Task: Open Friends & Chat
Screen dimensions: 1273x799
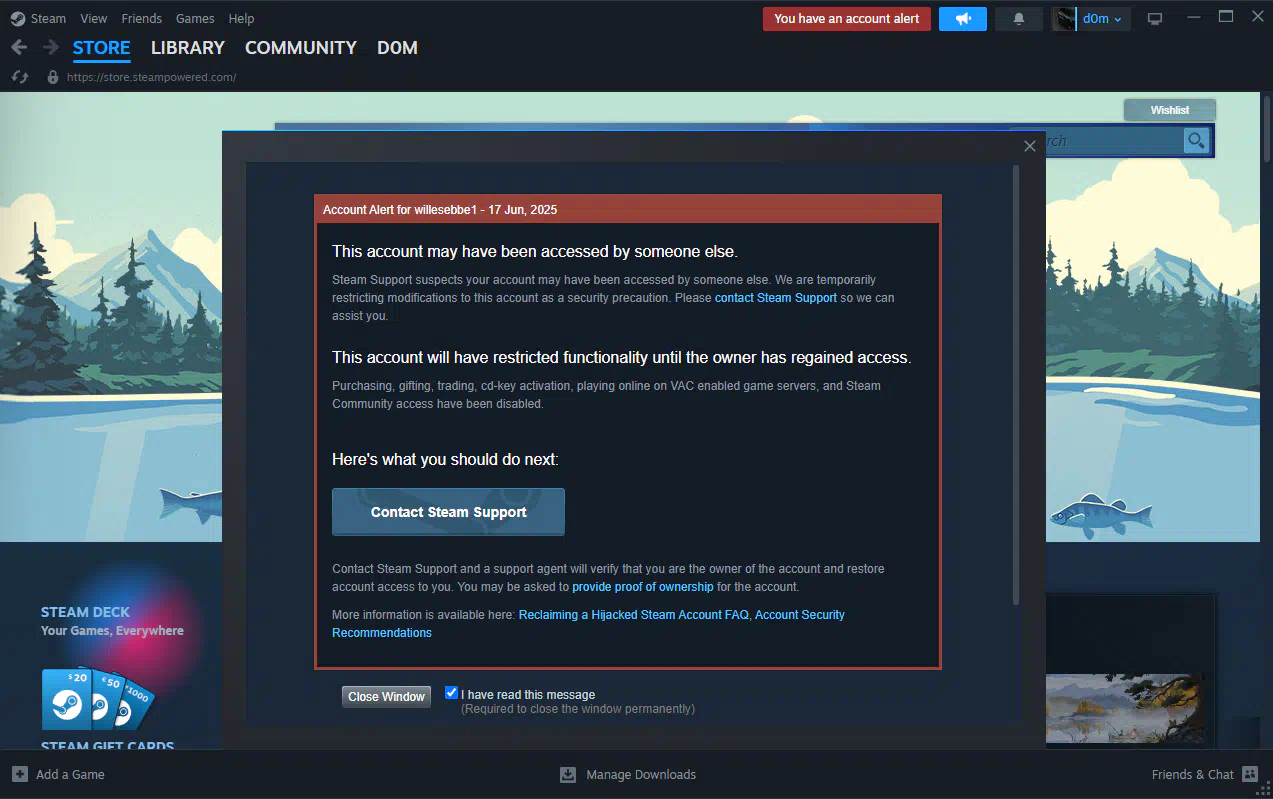Action: pyautogui.click(x=1205, y=774)
